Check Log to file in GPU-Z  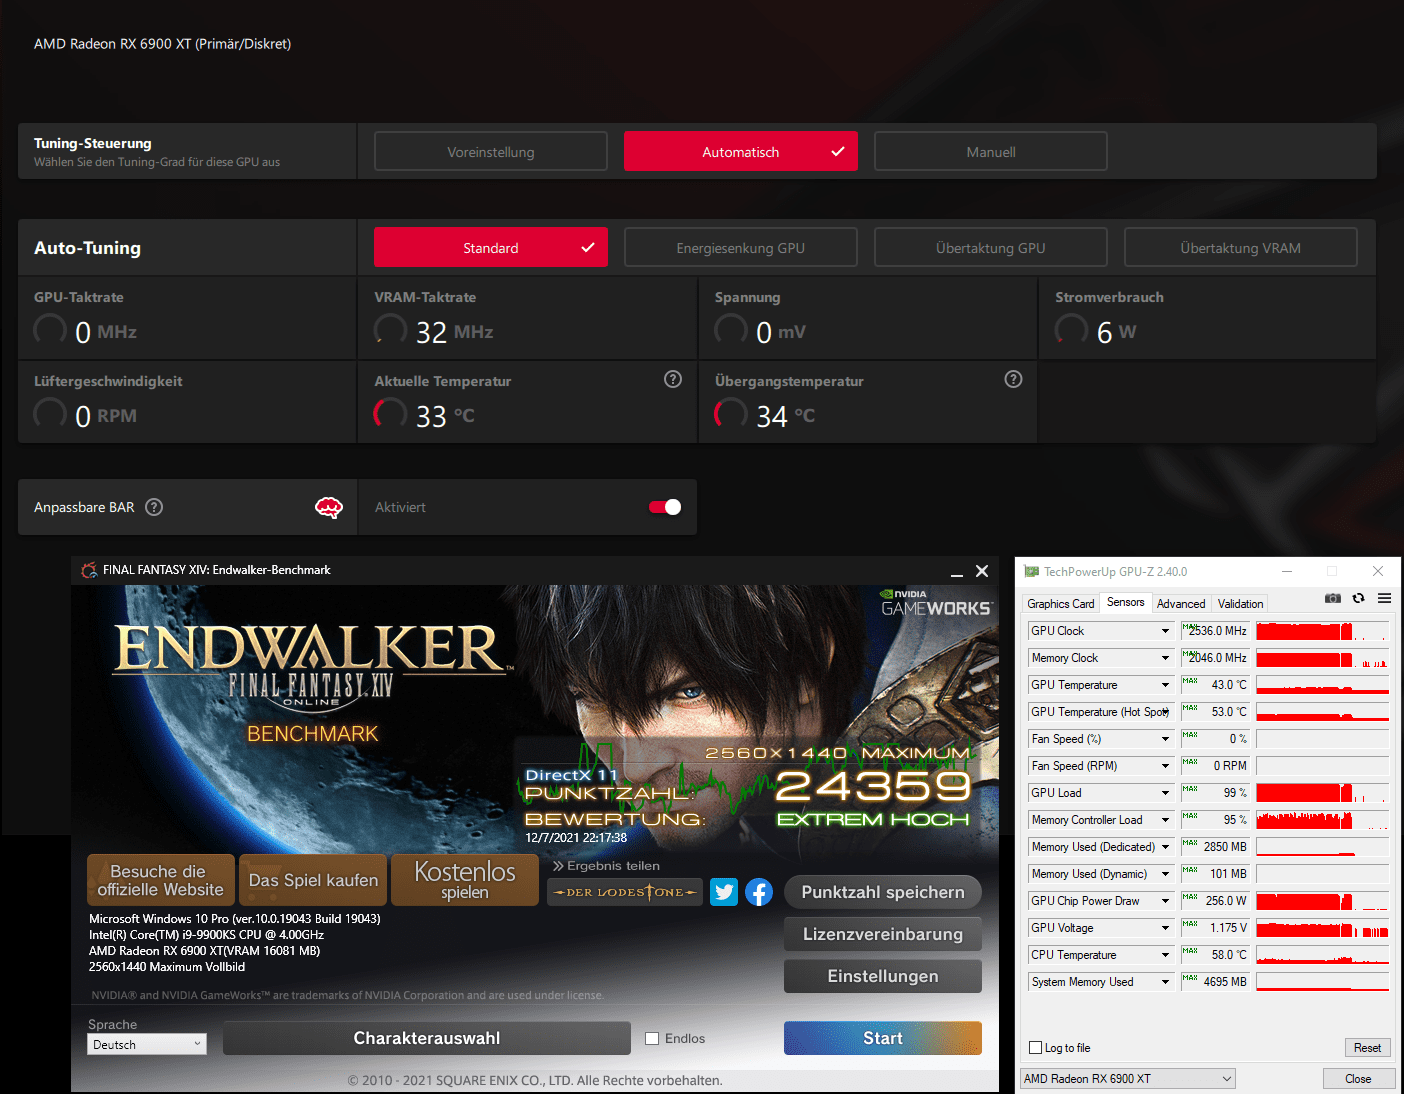pyautogui.click(x=1036, y=1048)
